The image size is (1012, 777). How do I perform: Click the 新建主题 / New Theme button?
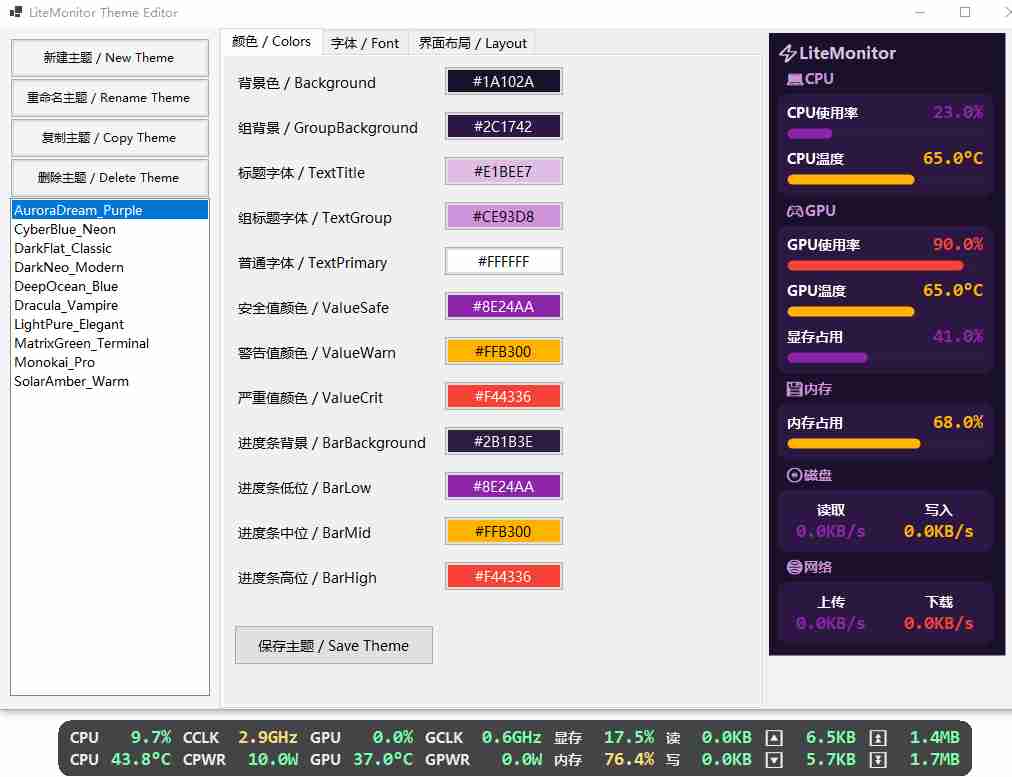pos(109,57)
